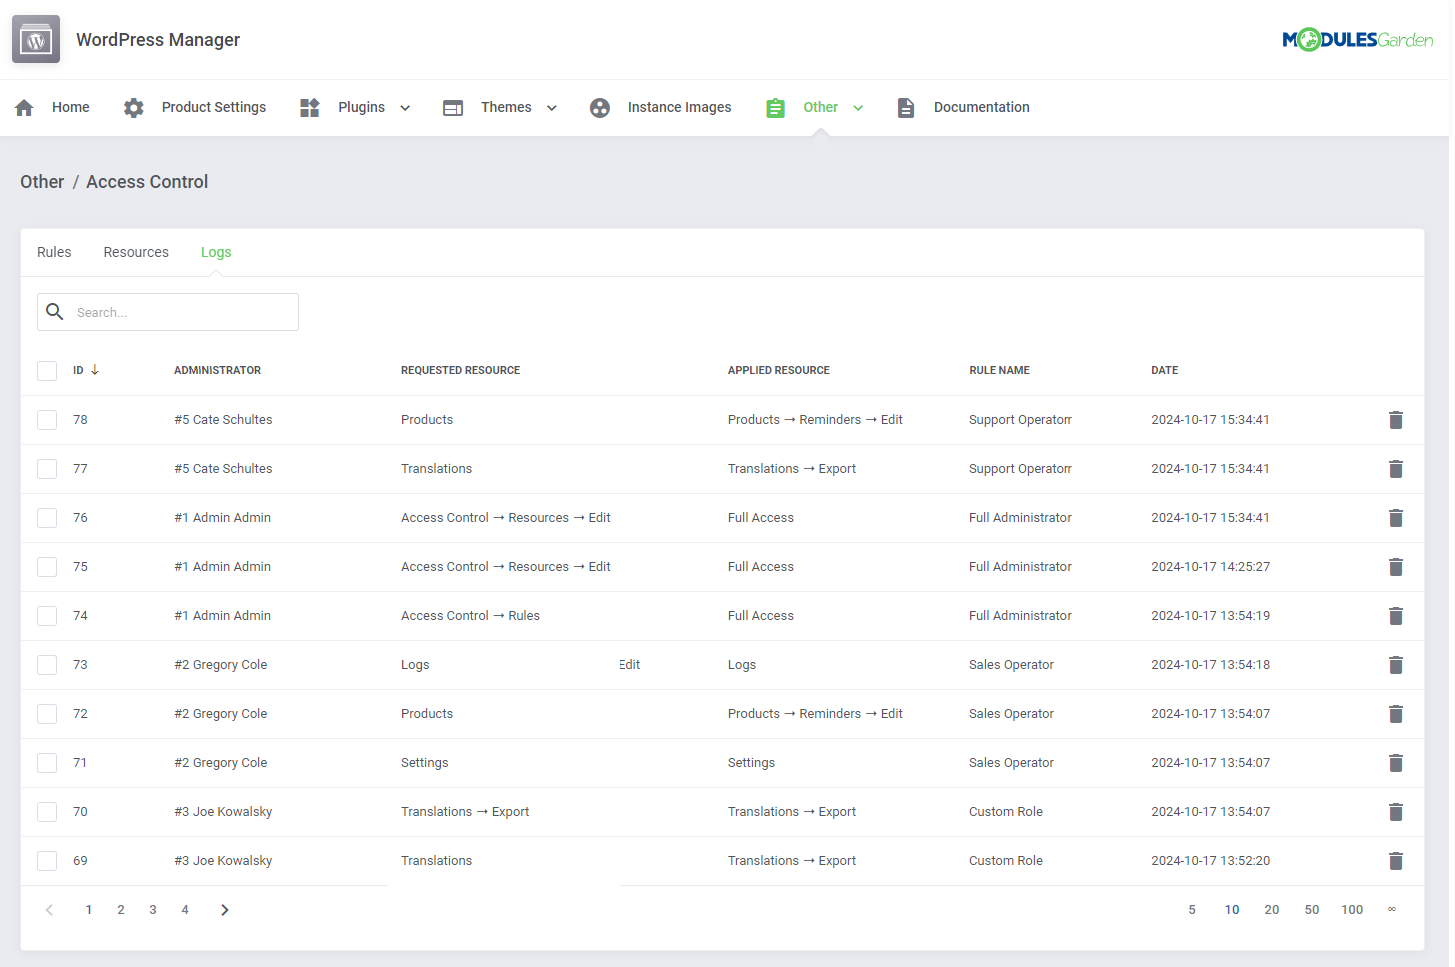Select the Plugins grid icon
Image resolution: width=1455 pixels, height=967 pixels.
308,107
